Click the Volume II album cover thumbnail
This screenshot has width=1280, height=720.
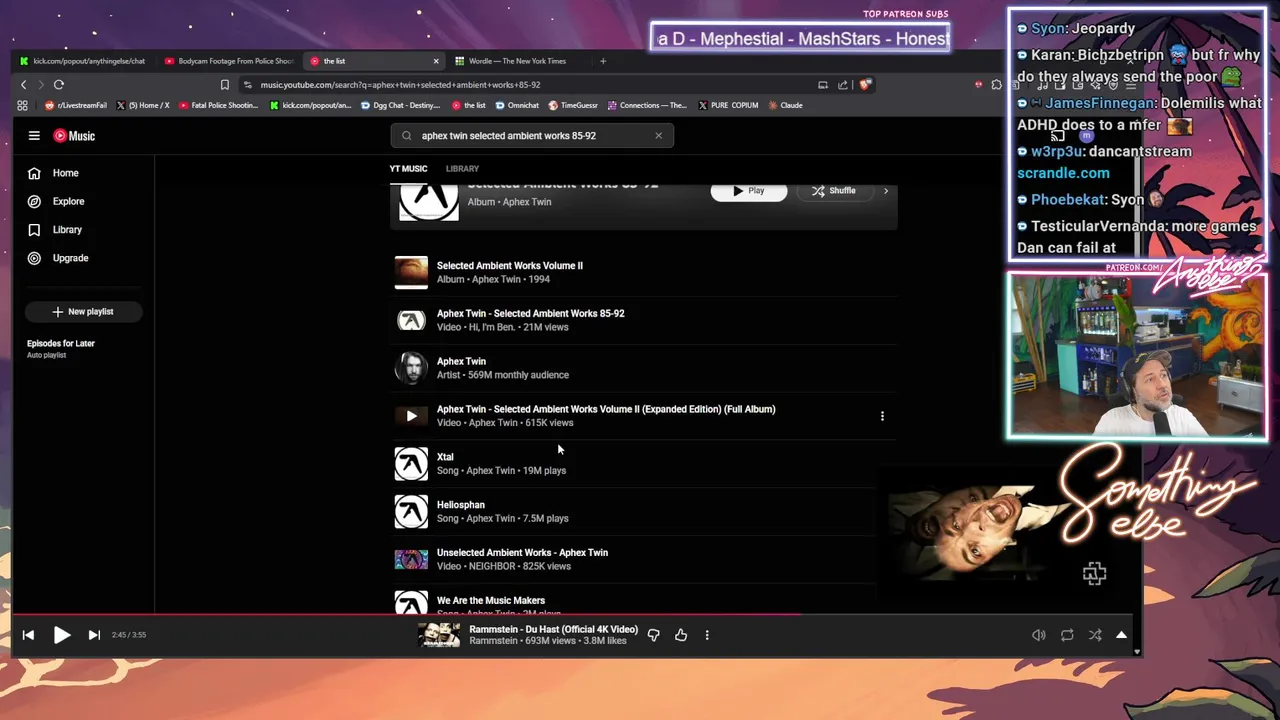[411, 272]
